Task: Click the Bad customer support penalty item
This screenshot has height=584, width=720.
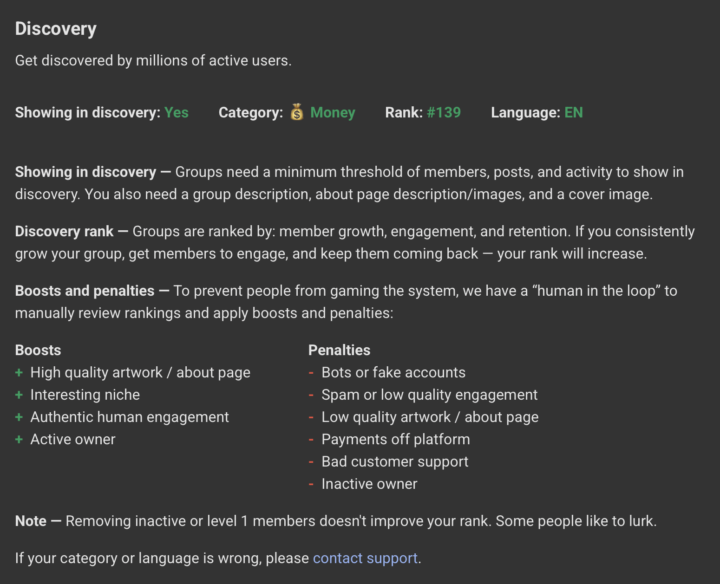Action: [x=395, y=461]
